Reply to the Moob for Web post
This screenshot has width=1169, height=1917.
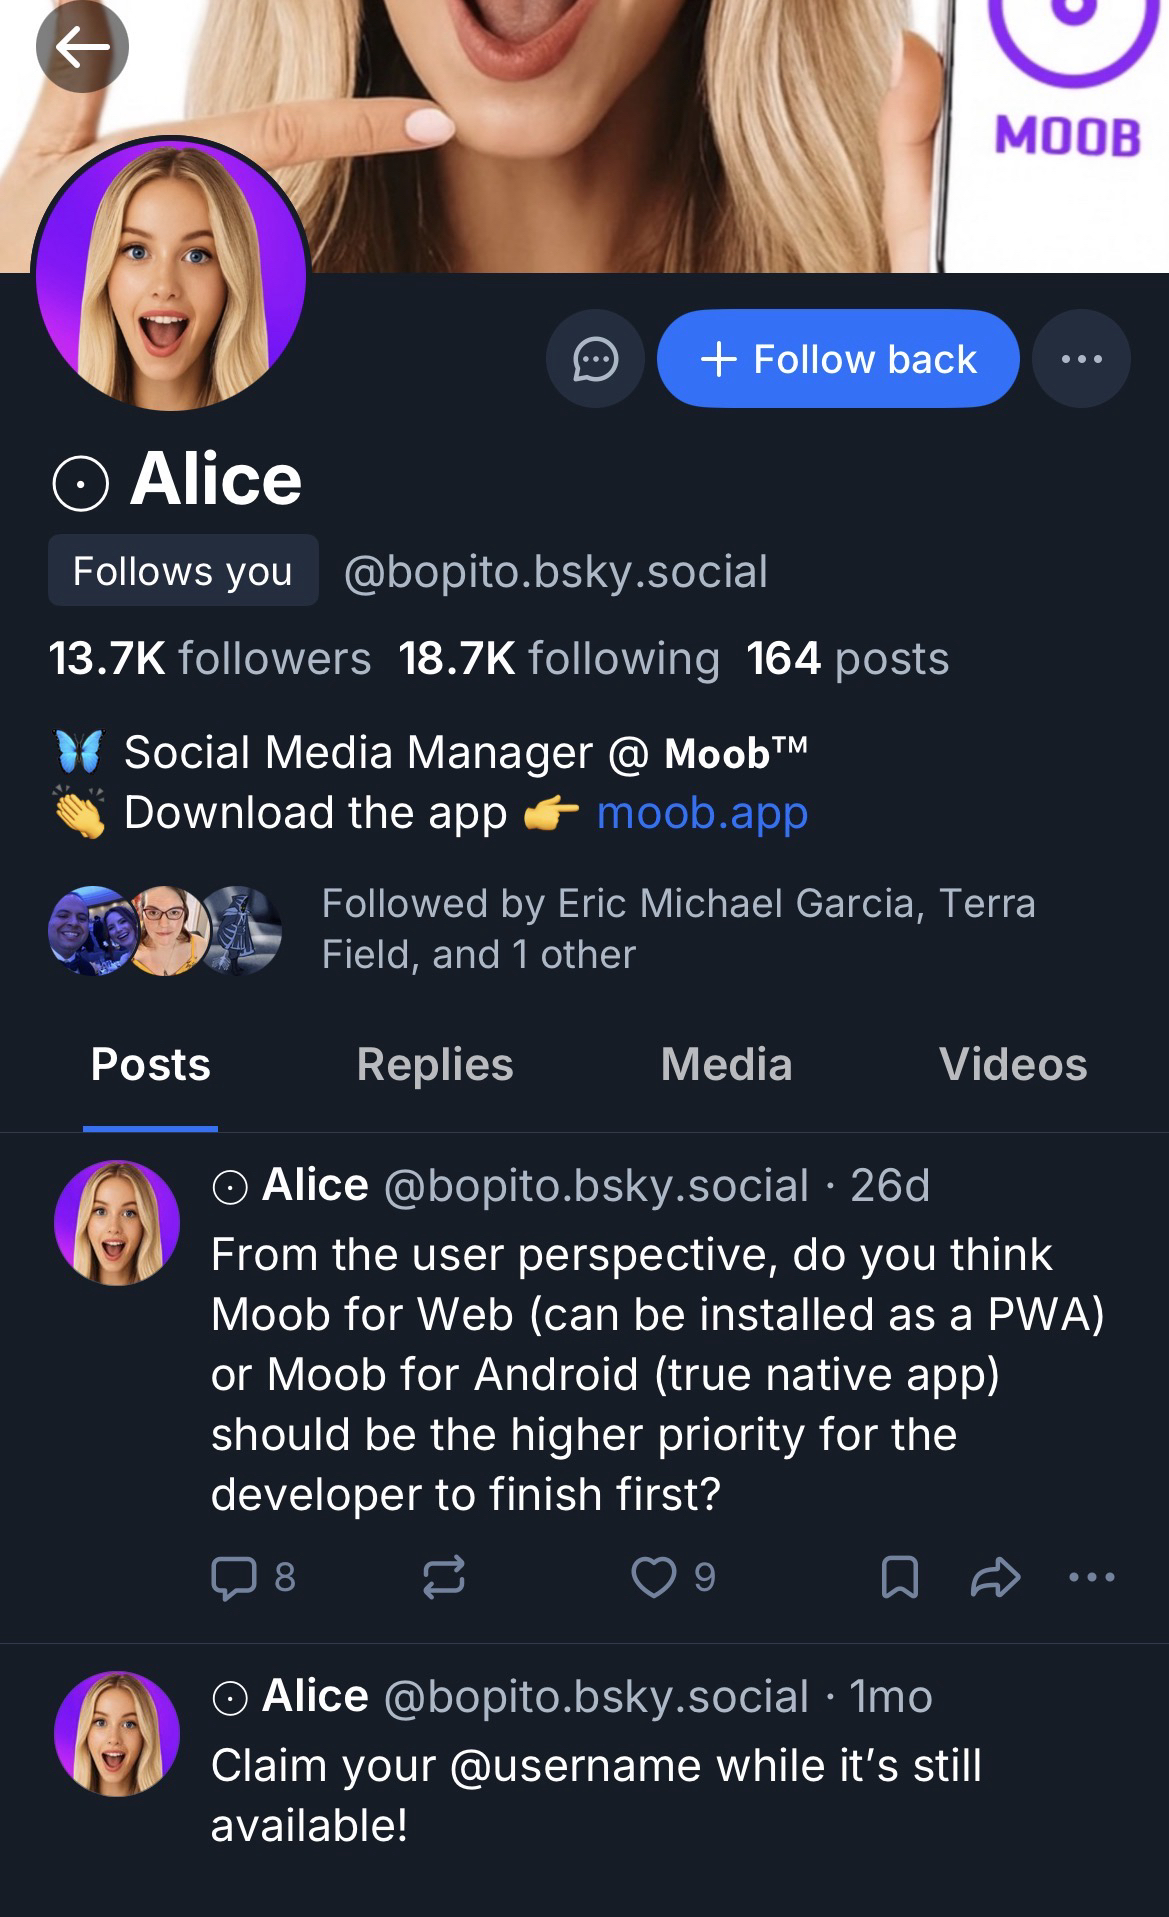[x=234, y=1577]
